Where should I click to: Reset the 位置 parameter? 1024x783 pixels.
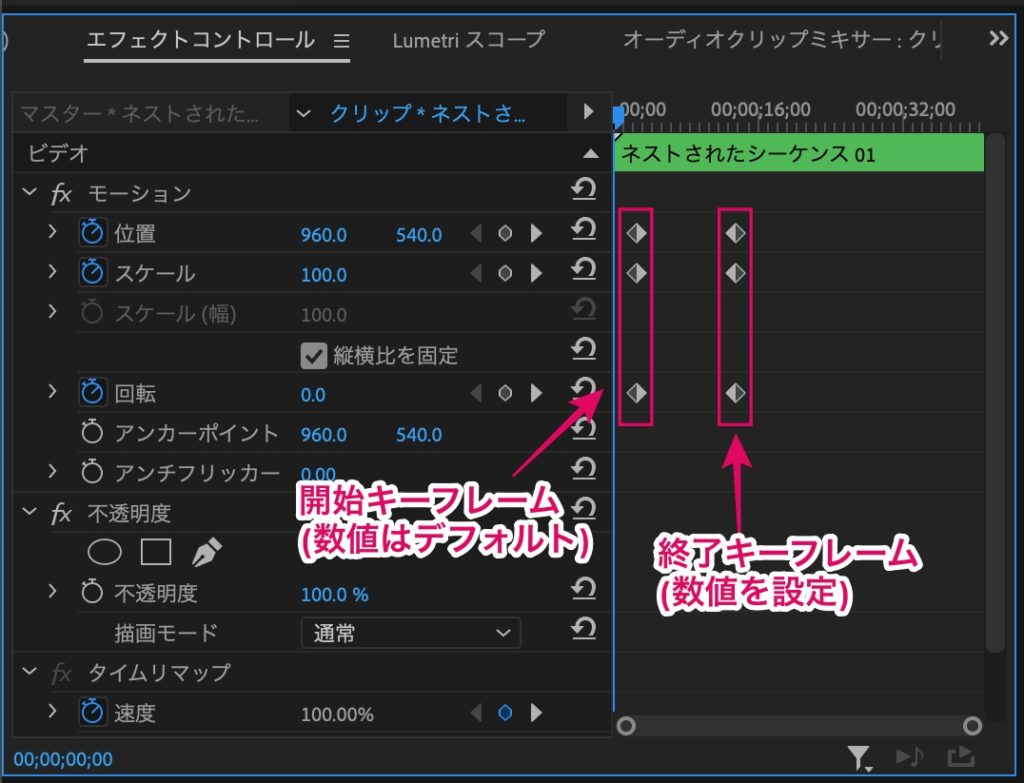coord(583,229)
